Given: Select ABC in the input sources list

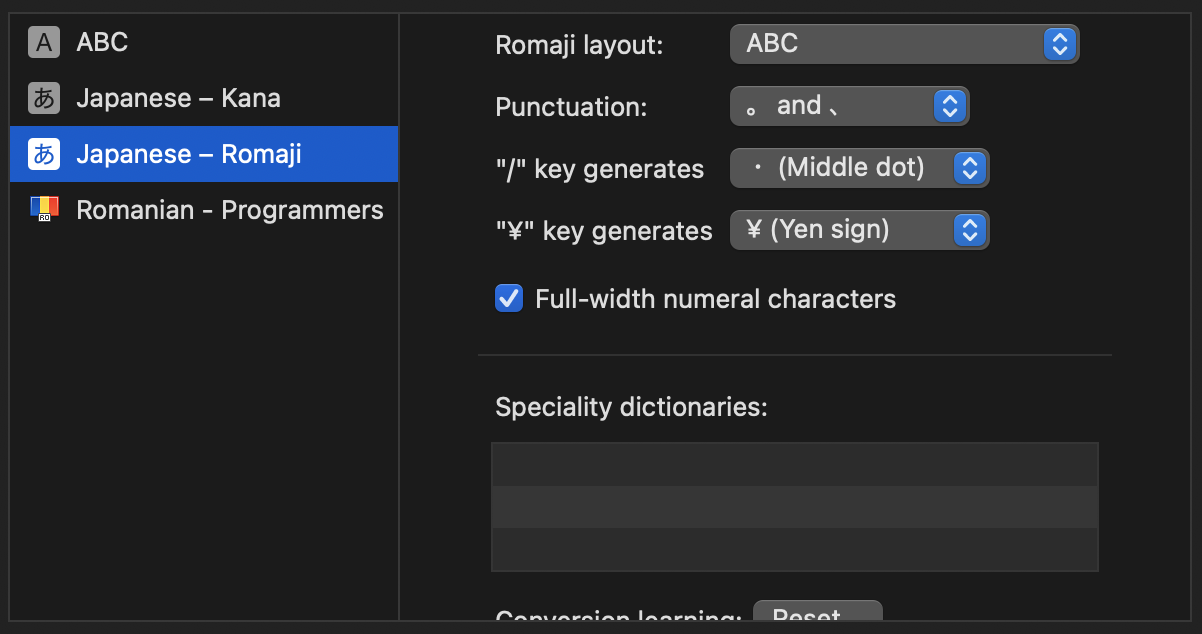Looking at the screenshot, I should coord(204,42).
